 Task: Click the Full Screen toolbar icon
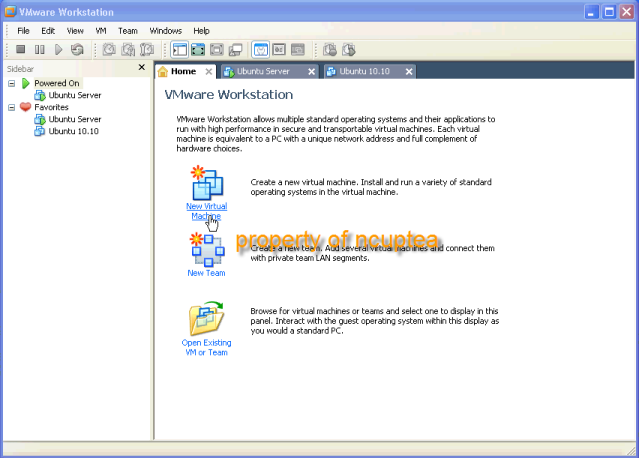pos(217,50)
